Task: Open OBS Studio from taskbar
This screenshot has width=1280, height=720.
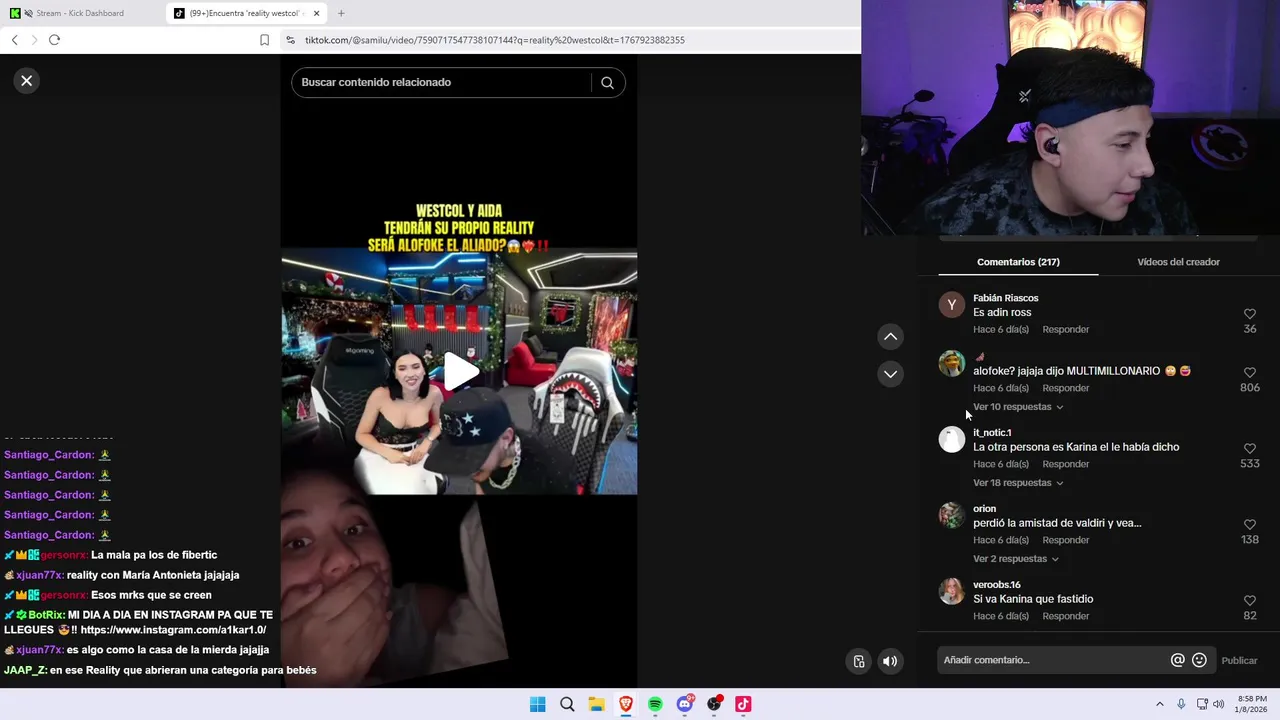Action: pos(714,704)
